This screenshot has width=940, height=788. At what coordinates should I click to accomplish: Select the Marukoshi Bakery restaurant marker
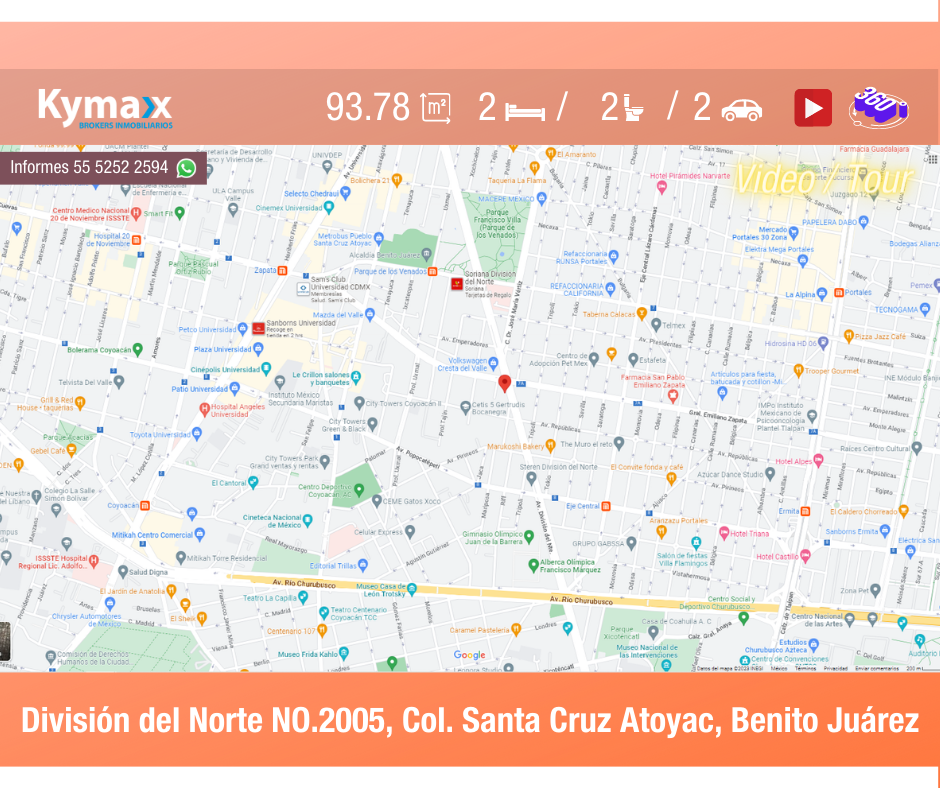tap(550, 445)
